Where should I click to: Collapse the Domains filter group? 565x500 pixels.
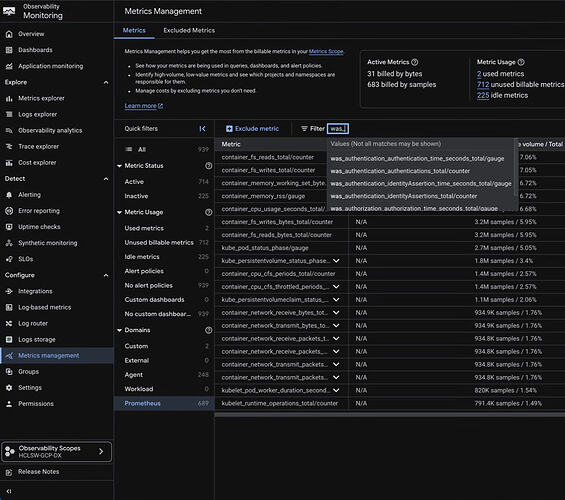click(119, 330)
